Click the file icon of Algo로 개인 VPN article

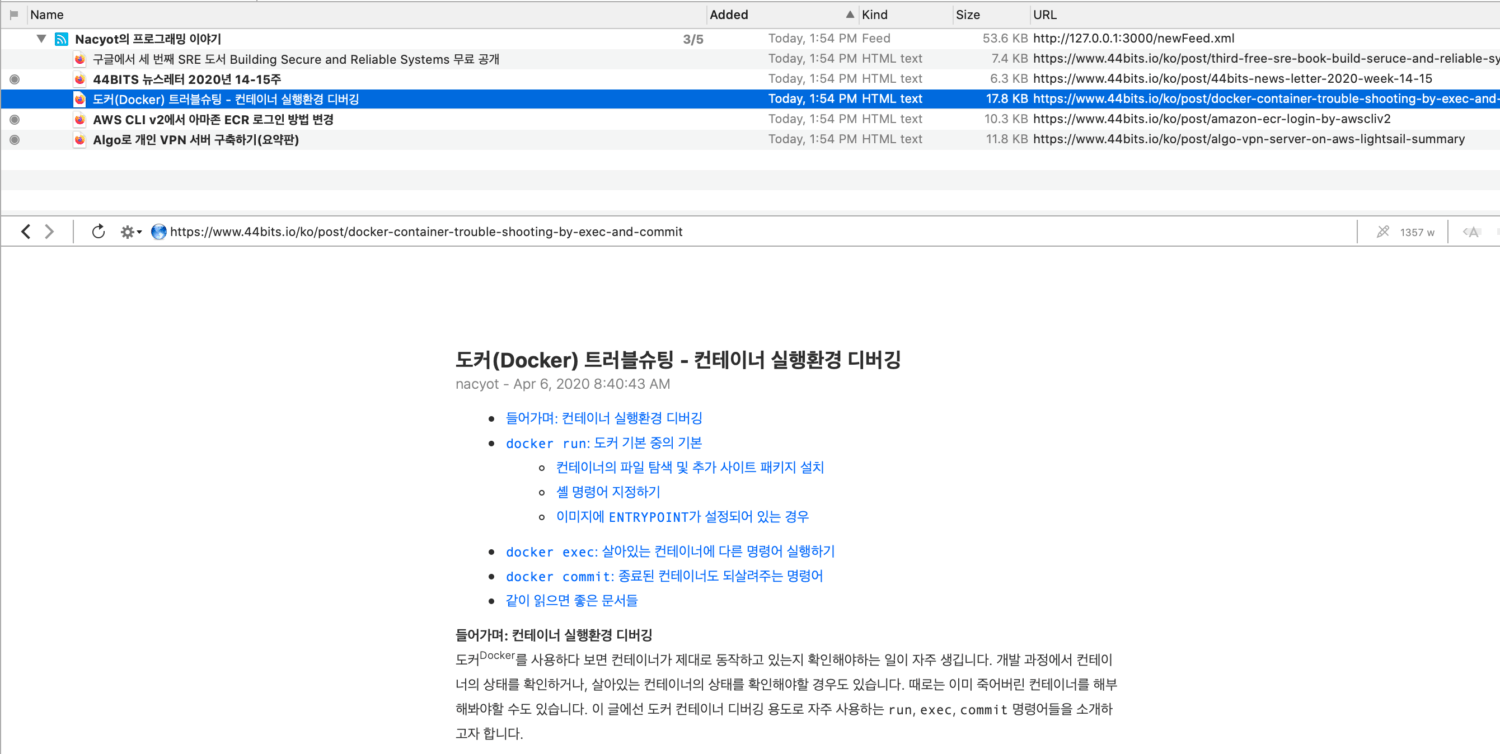click(80, 139)
